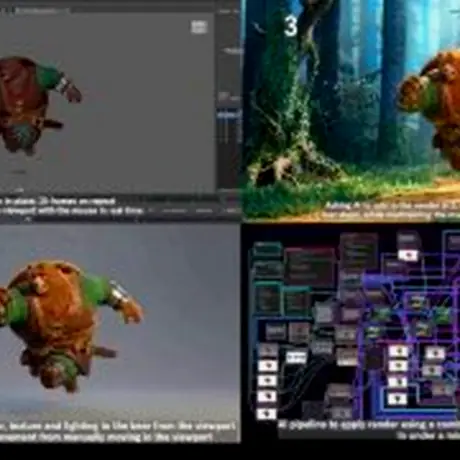Click the highlighted blue row in the dark side panel
Image resolution: width=460 pixels, height=460 pixels.
(229, 115)
